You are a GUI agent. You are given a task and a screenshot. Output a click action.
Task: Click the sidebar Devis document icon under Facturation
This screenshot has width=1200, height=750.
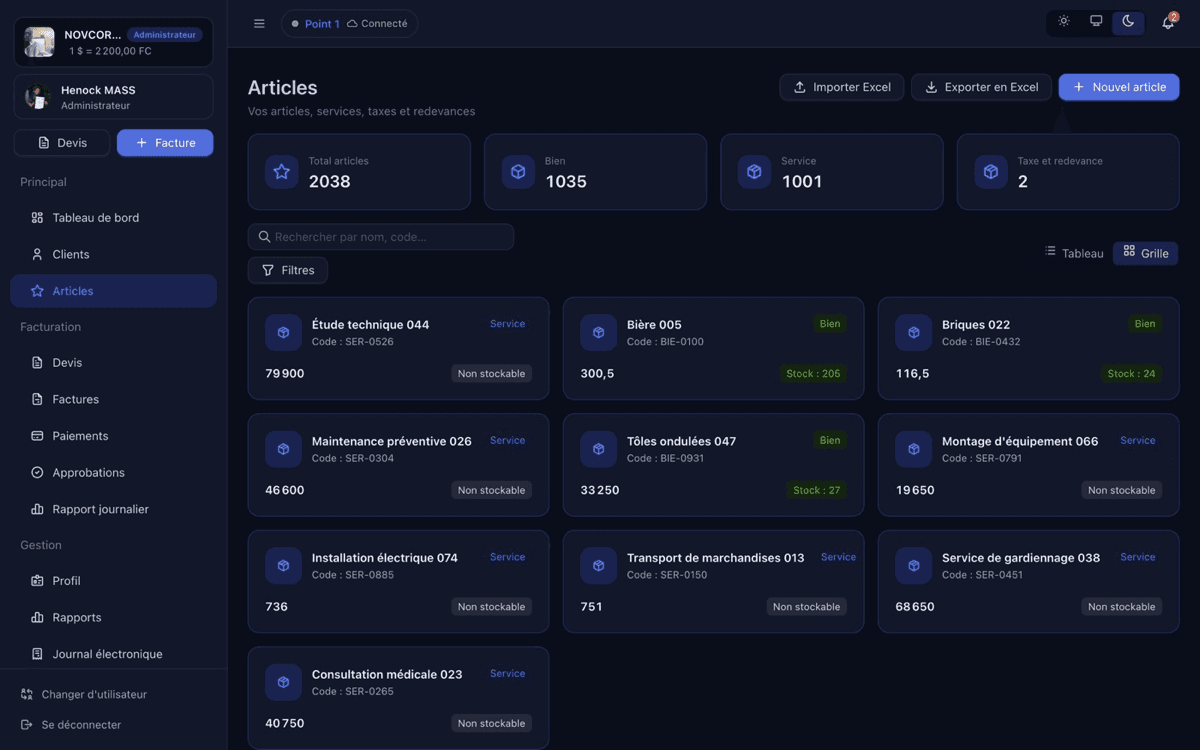coord(37,363)
